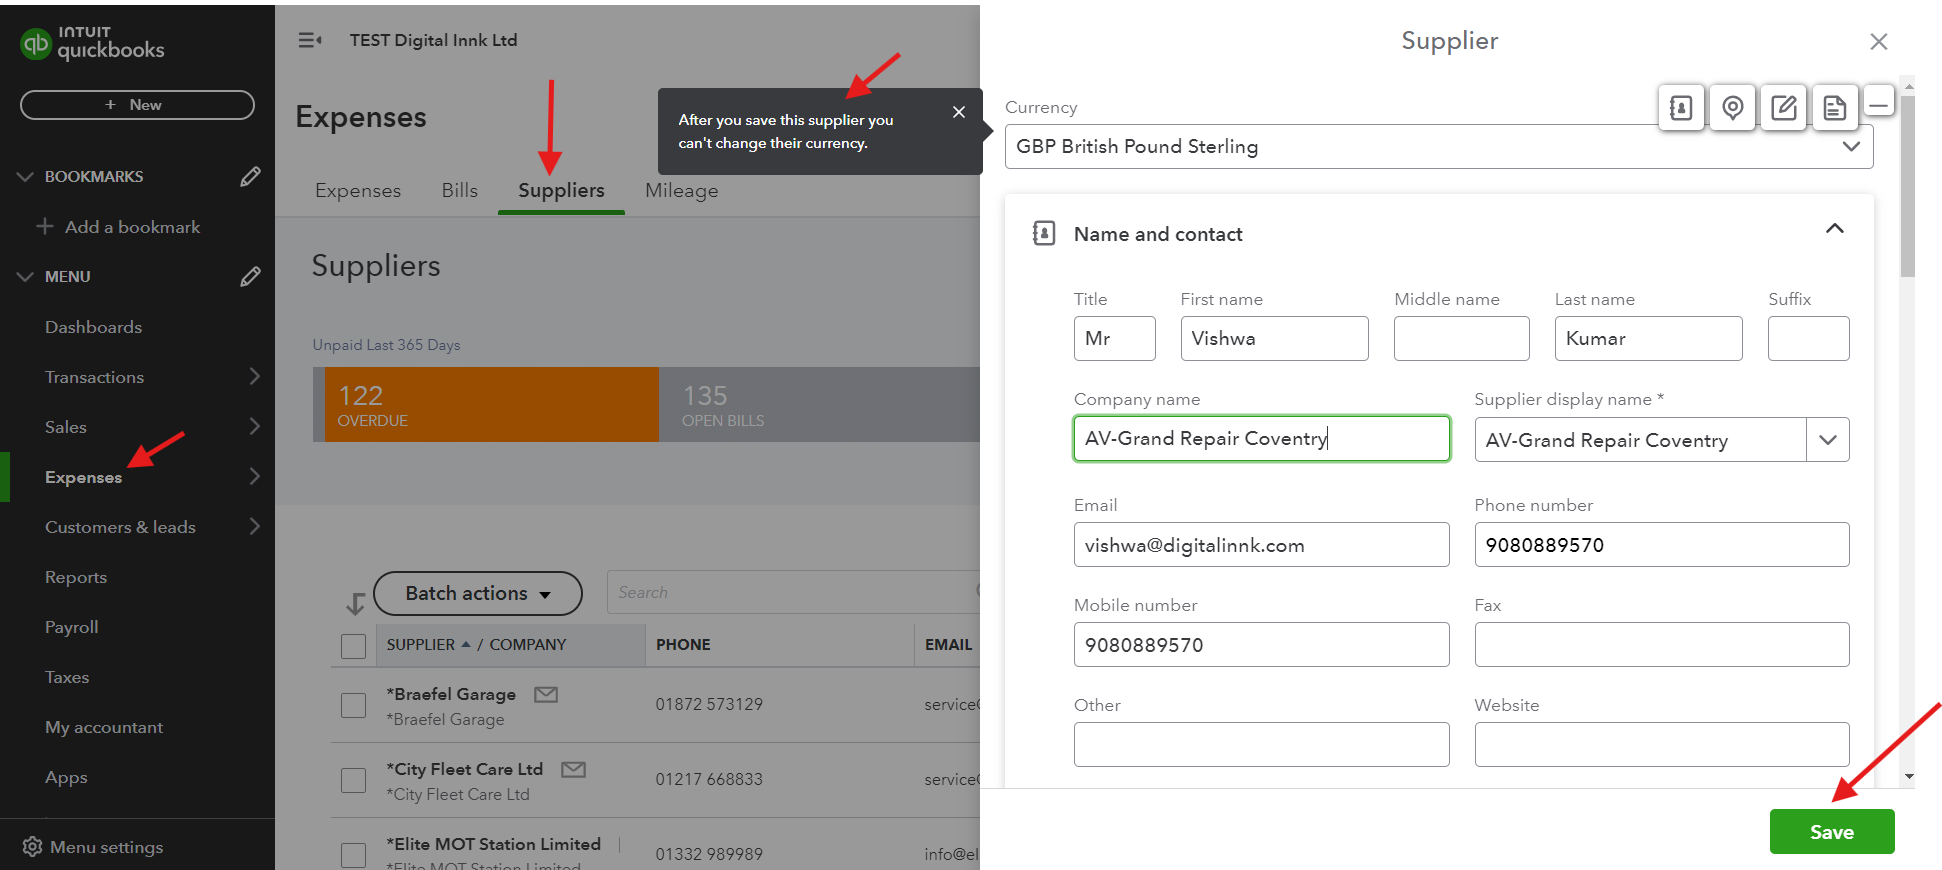The height and width of the screenshot is (870, 1942).
Task: Collapse the navigation menu icon
Action: click(x=310, y=40)
